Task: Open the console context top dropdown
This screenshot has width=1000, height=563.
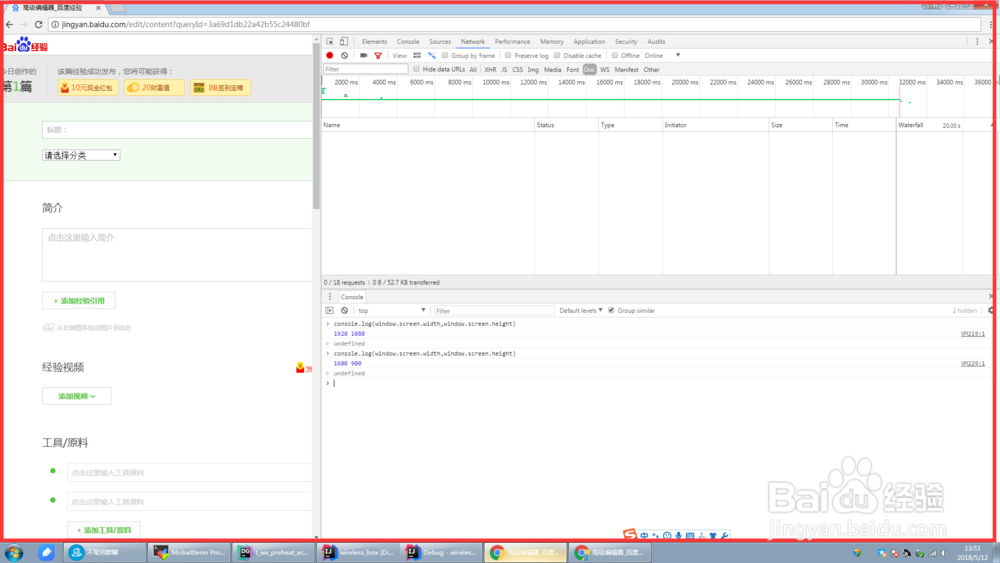Action: click(392, 311)
